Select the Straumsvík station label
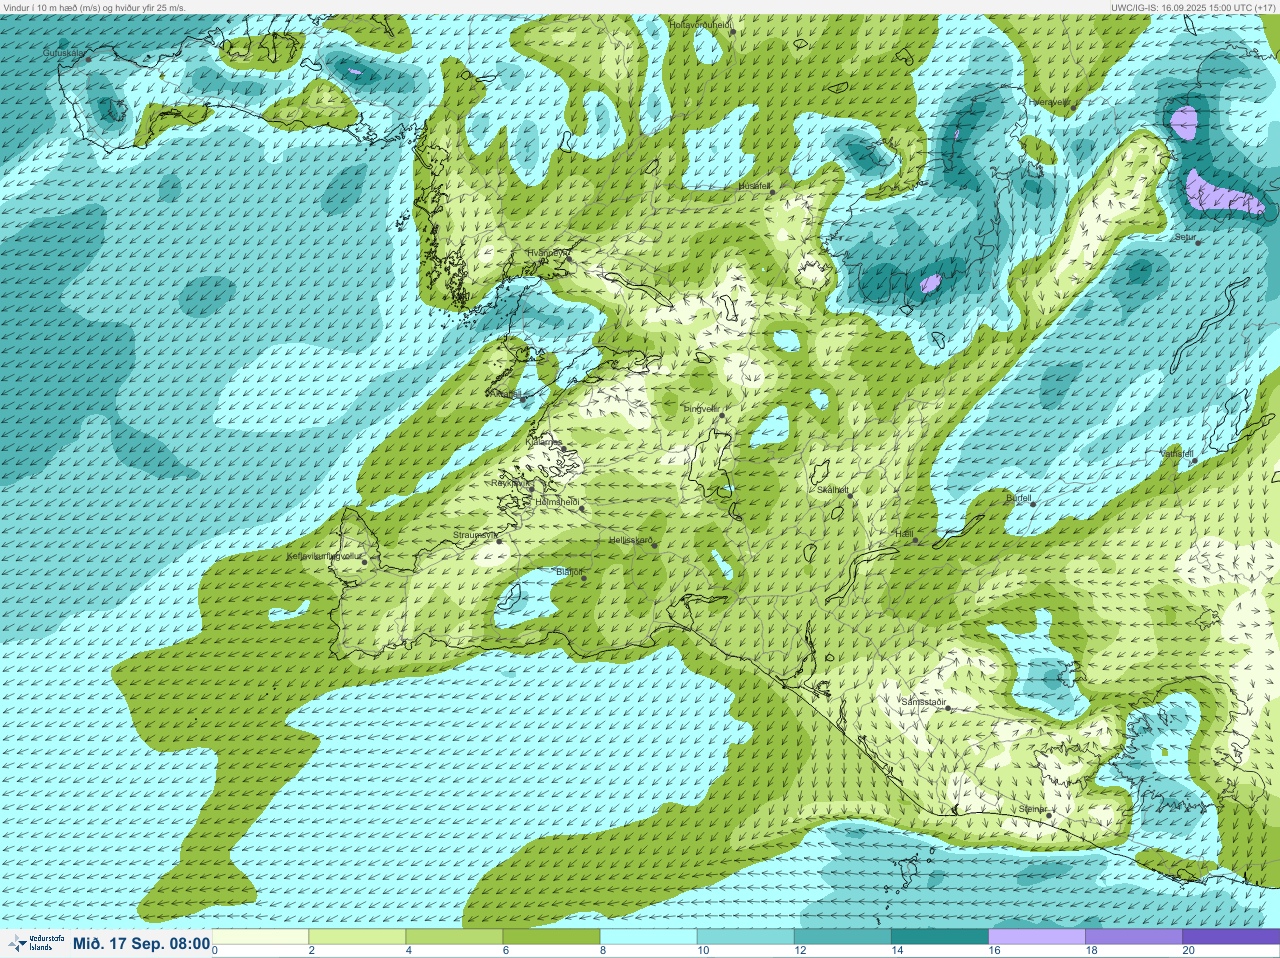Image resolution: width=1280 pixels, height=958 pixels. [x=475, y=535]
